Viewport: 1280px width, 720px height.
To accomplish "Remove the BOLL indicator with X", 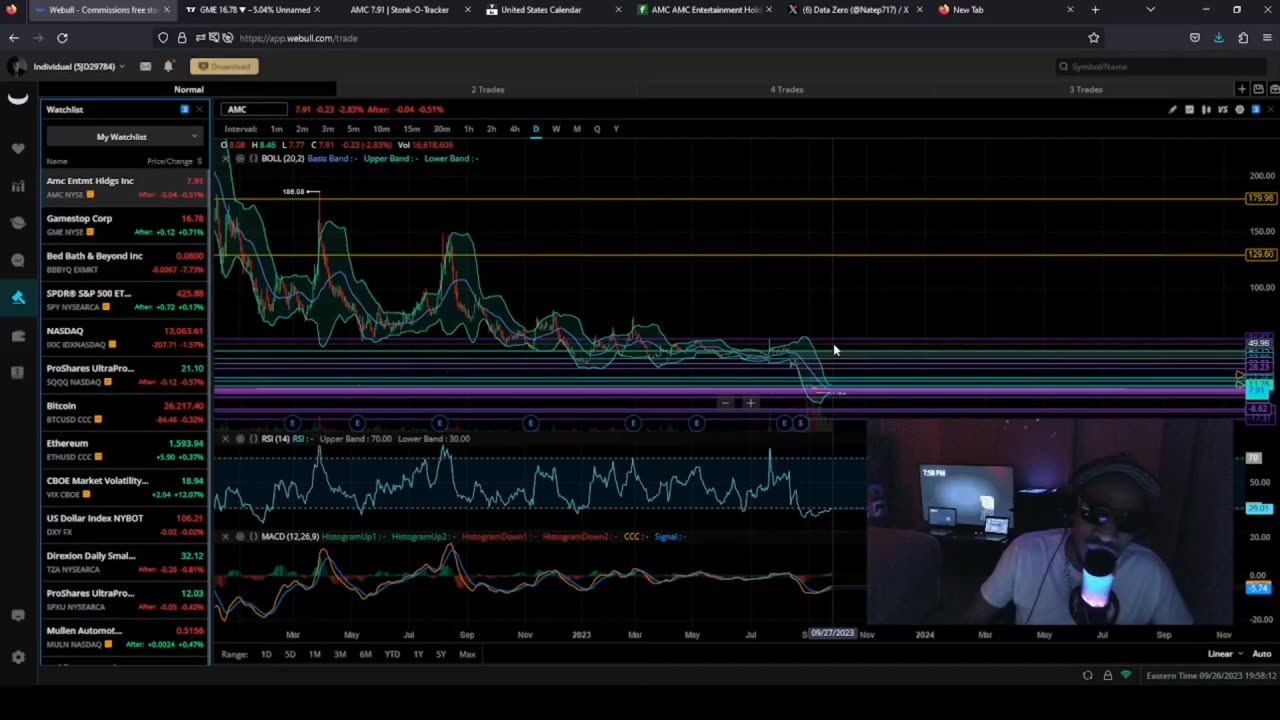I will tap(225, 158).
